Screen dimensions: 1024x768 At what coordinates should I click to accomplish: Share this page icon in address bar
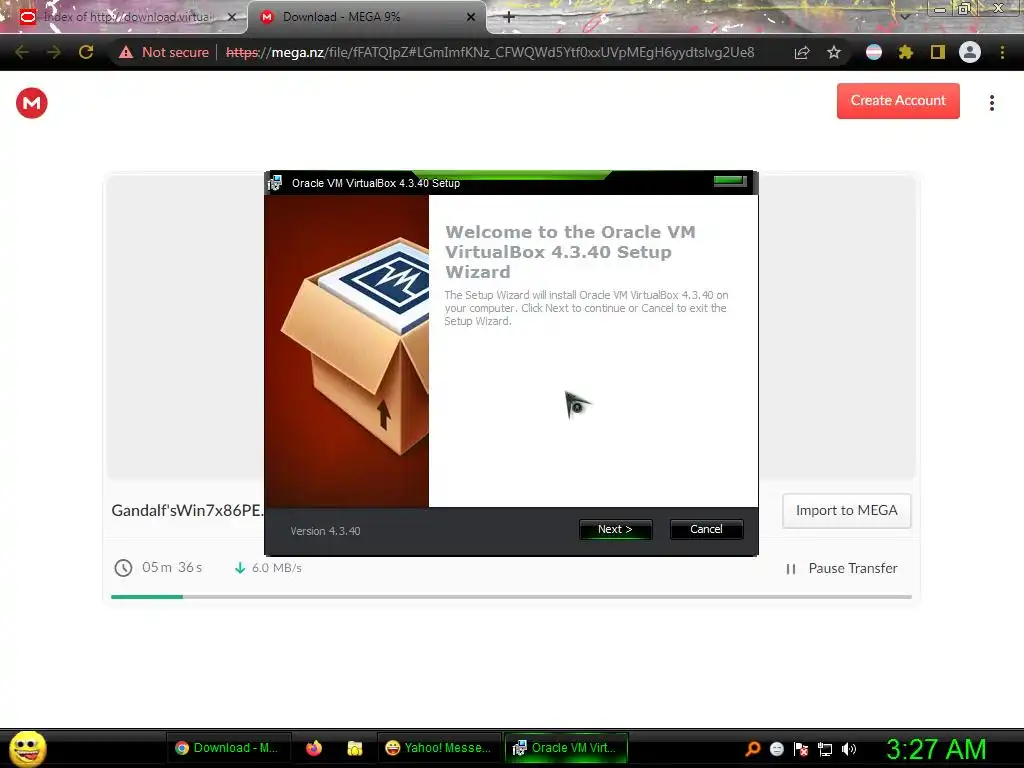pos(802,52)
